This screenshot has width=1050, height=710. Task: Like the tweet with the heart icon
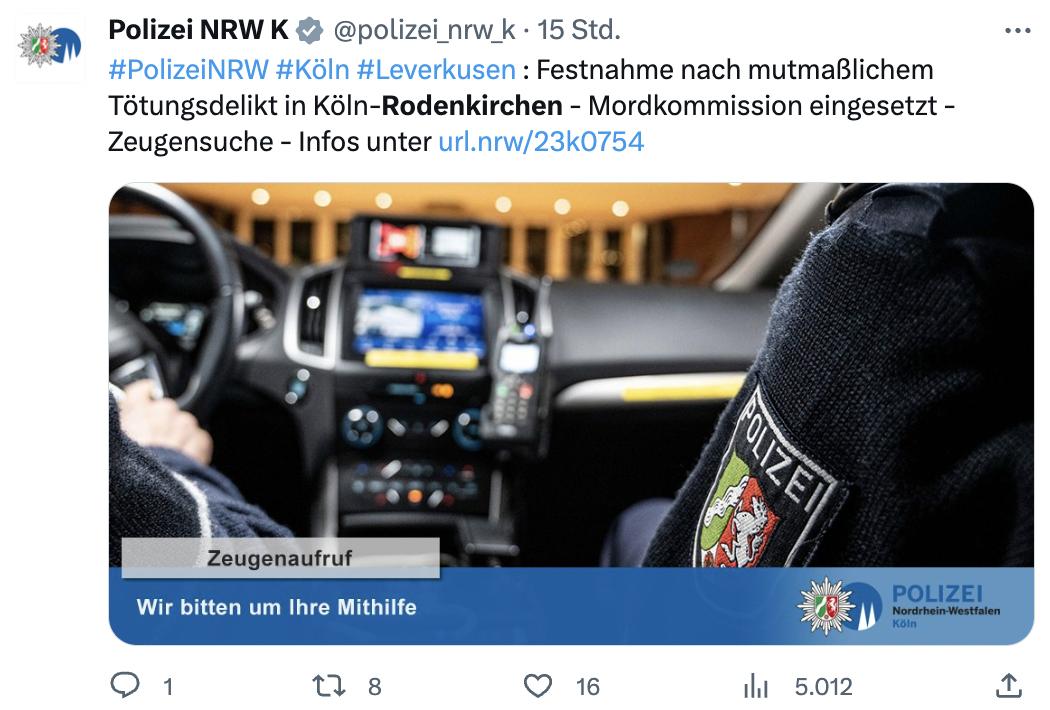[538, 686]
